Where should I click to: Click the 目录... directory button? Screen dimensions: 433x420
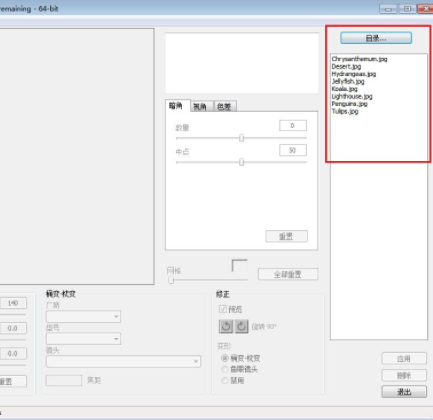click(x=376, y=38)
